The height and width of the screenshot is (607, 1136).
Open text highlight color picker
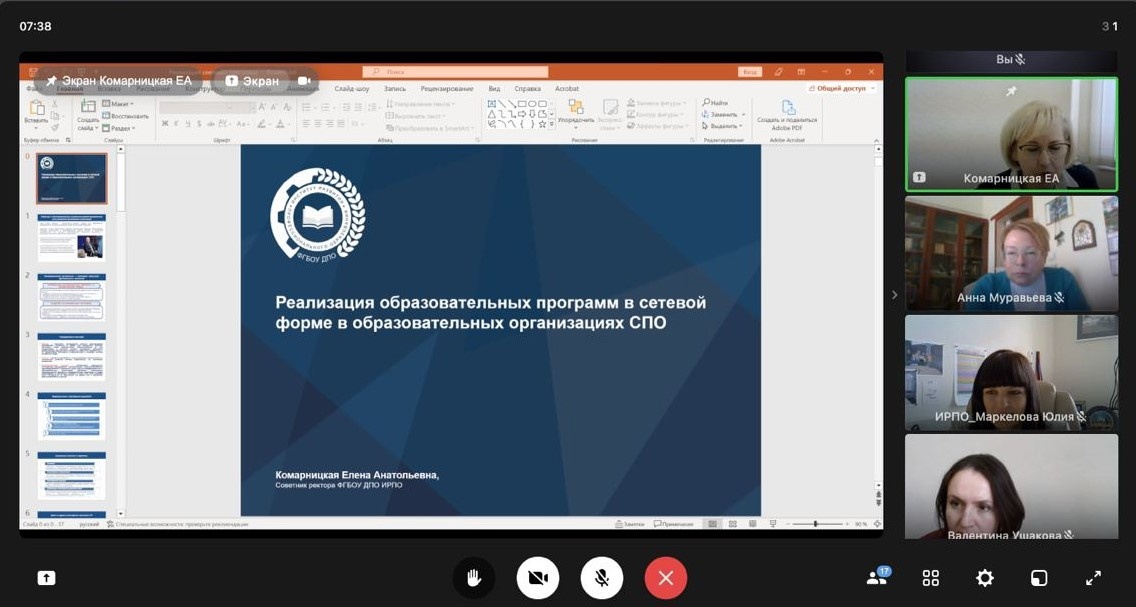(264, 124)
